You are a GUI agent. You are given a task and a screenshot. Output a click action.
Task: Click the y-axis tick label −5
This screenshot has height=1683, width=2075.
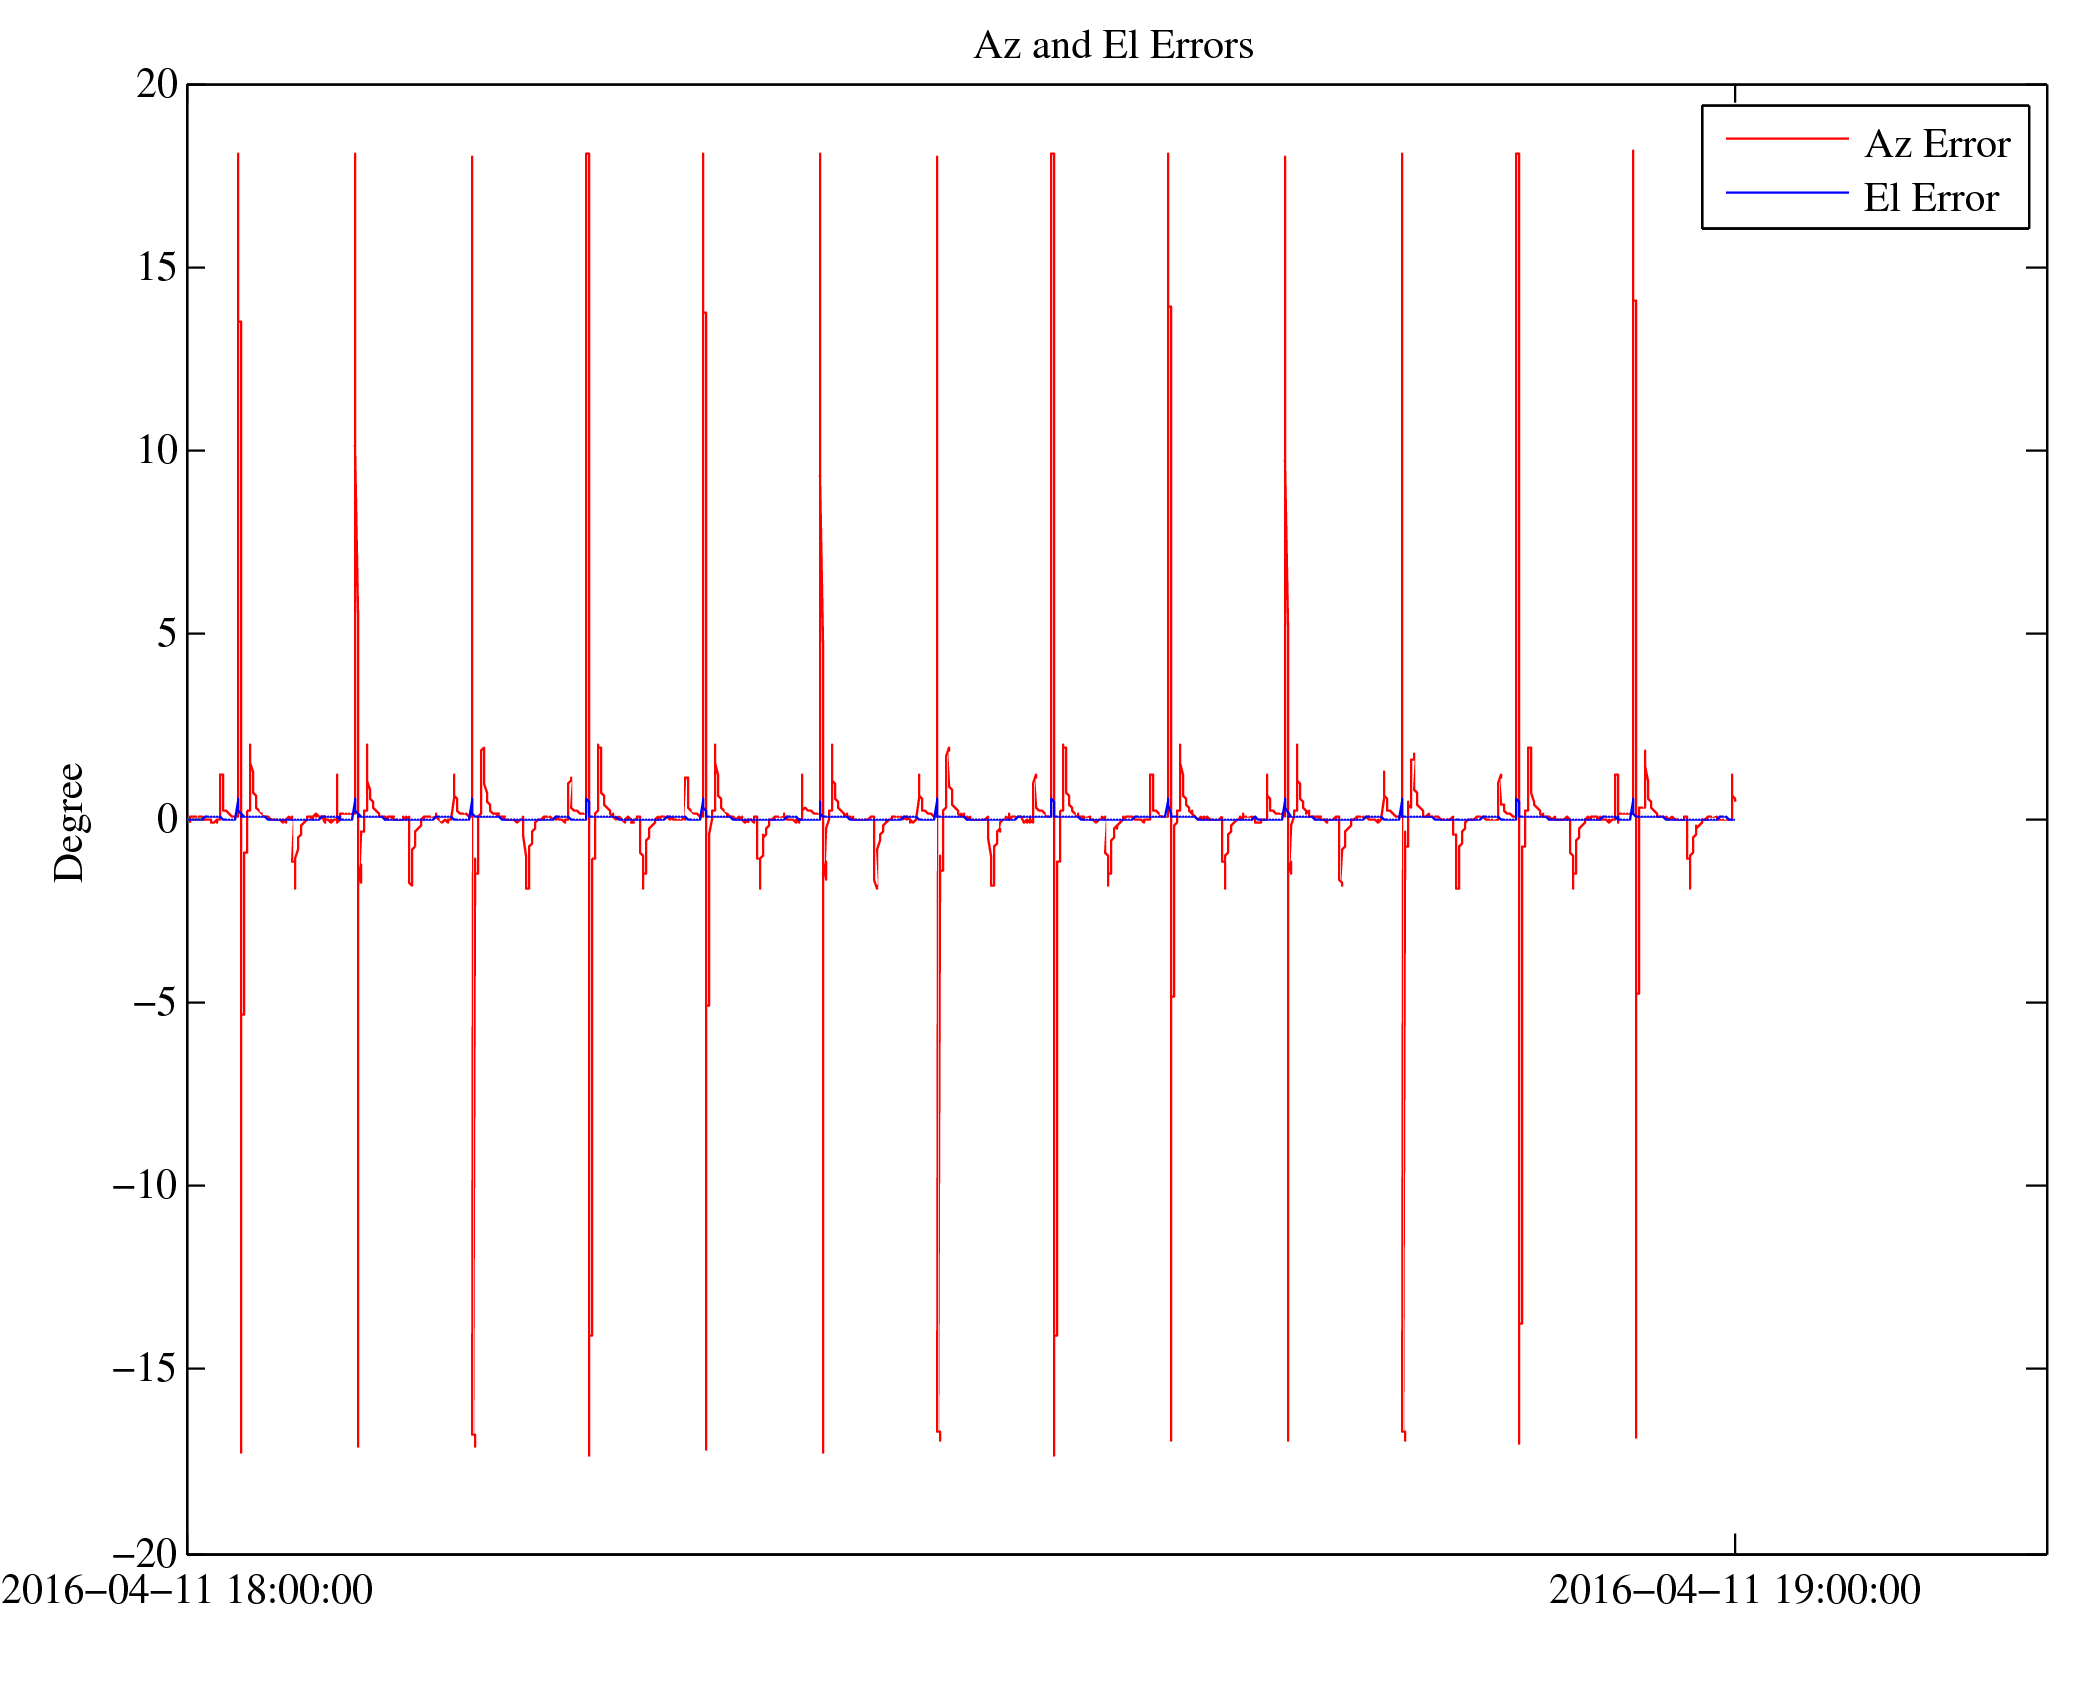(155, 1003)
